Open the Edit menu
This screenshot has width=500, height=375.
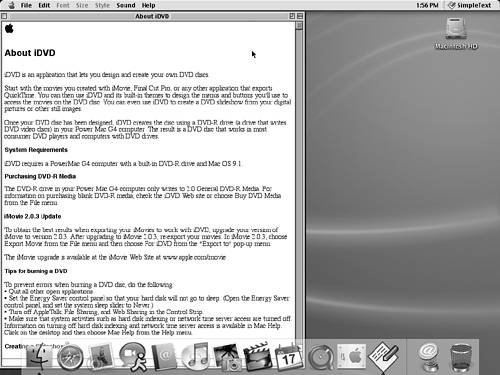tap(44, 5)
